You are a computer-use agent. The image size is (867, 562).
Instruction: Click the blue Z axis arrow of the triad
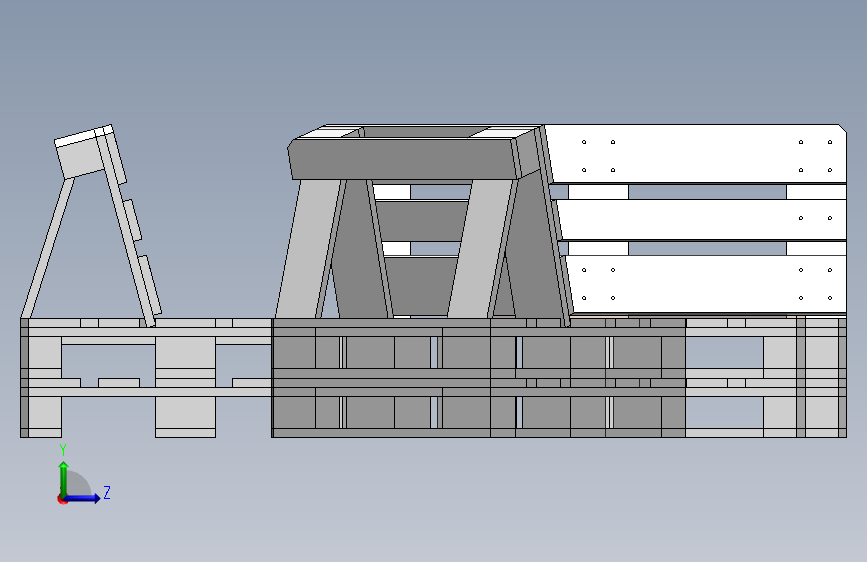pyautogui.click(x=83, y=498)
